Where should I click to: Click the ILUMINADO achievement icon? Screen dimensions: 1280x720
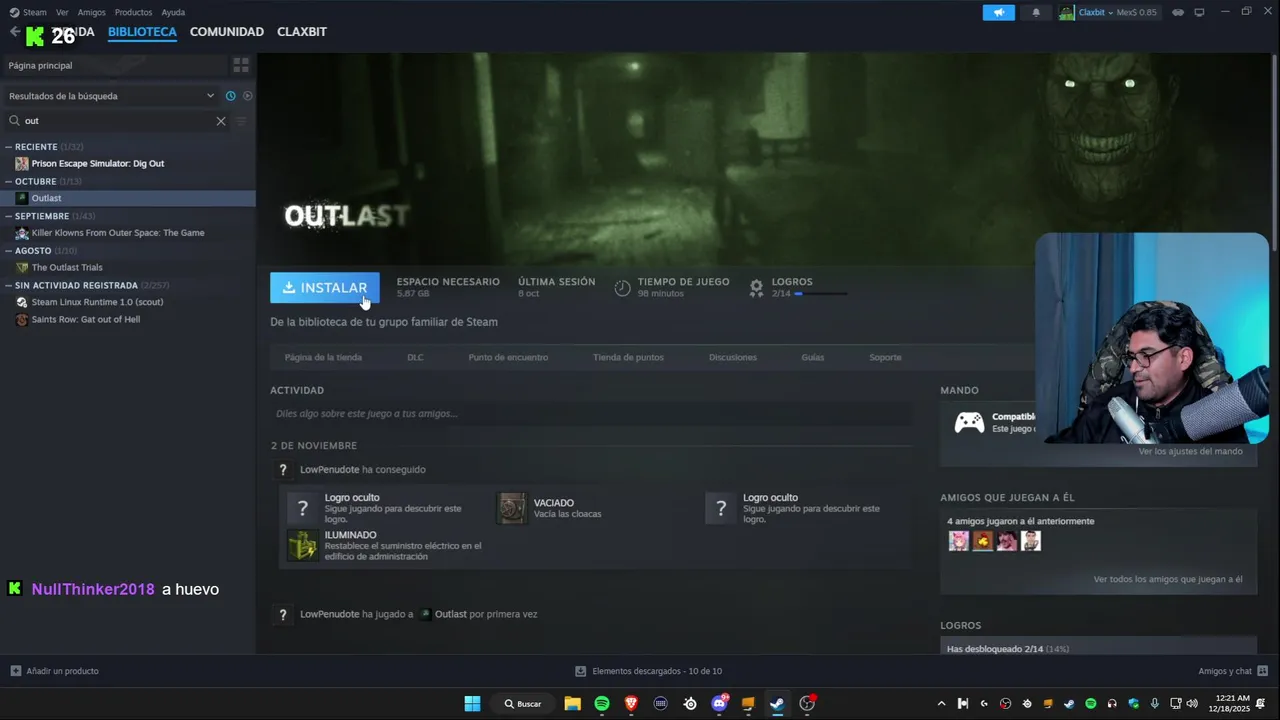(302, 546)
